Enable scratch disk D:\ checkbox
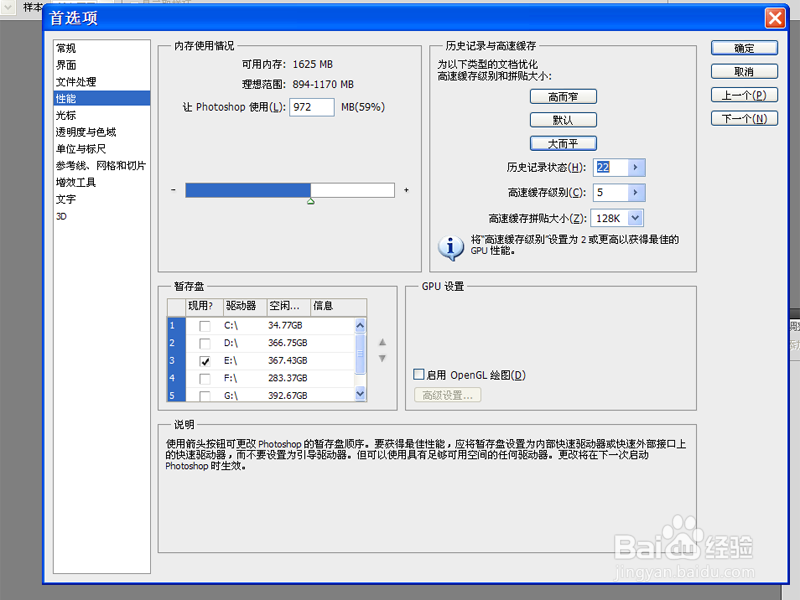Viewport: 800px width, 600px height. click(205, 343)
